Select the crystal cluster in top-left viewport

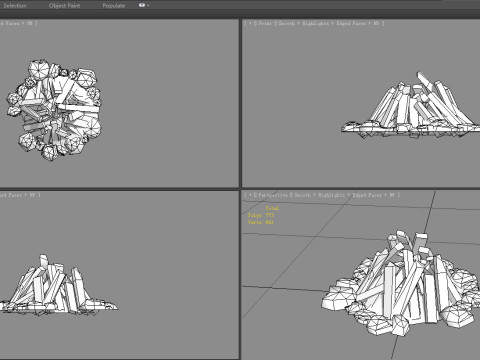(x=54, y=110)
